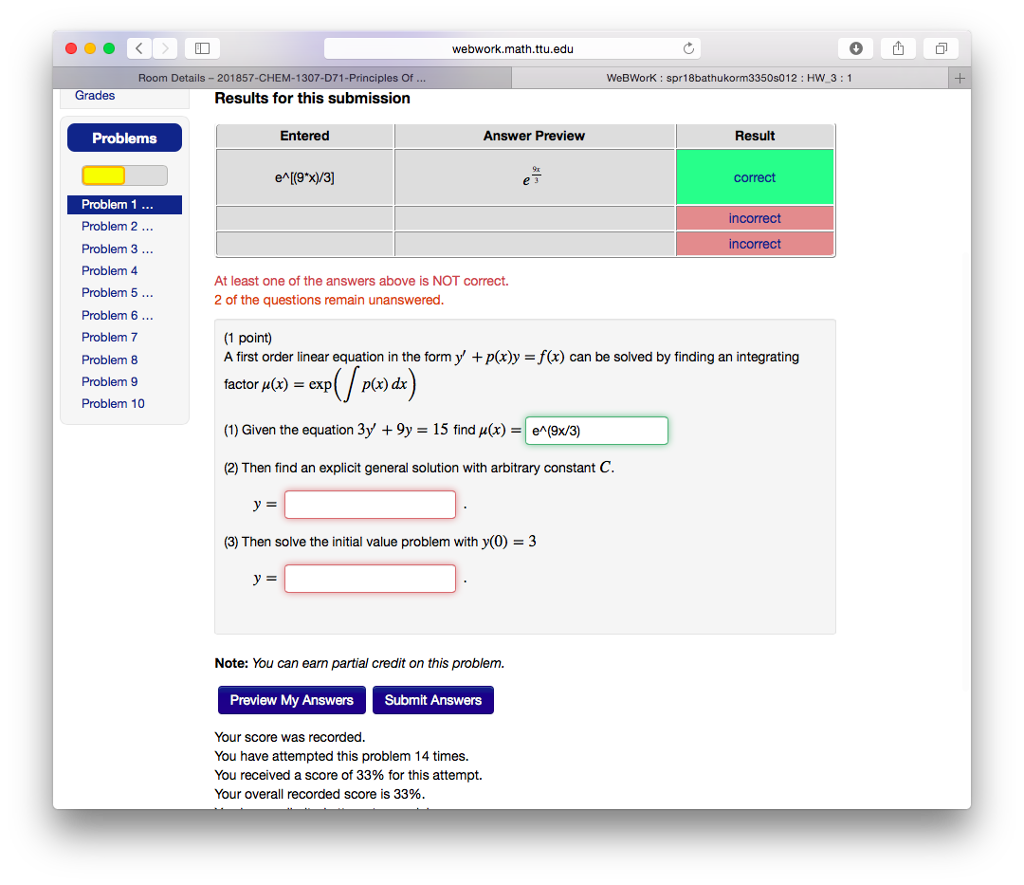Viewport: 1024px width, 885px height.
Task: Toggle the Sidebar icon in Safari toolbar
Action: click(x=201, y=47)
